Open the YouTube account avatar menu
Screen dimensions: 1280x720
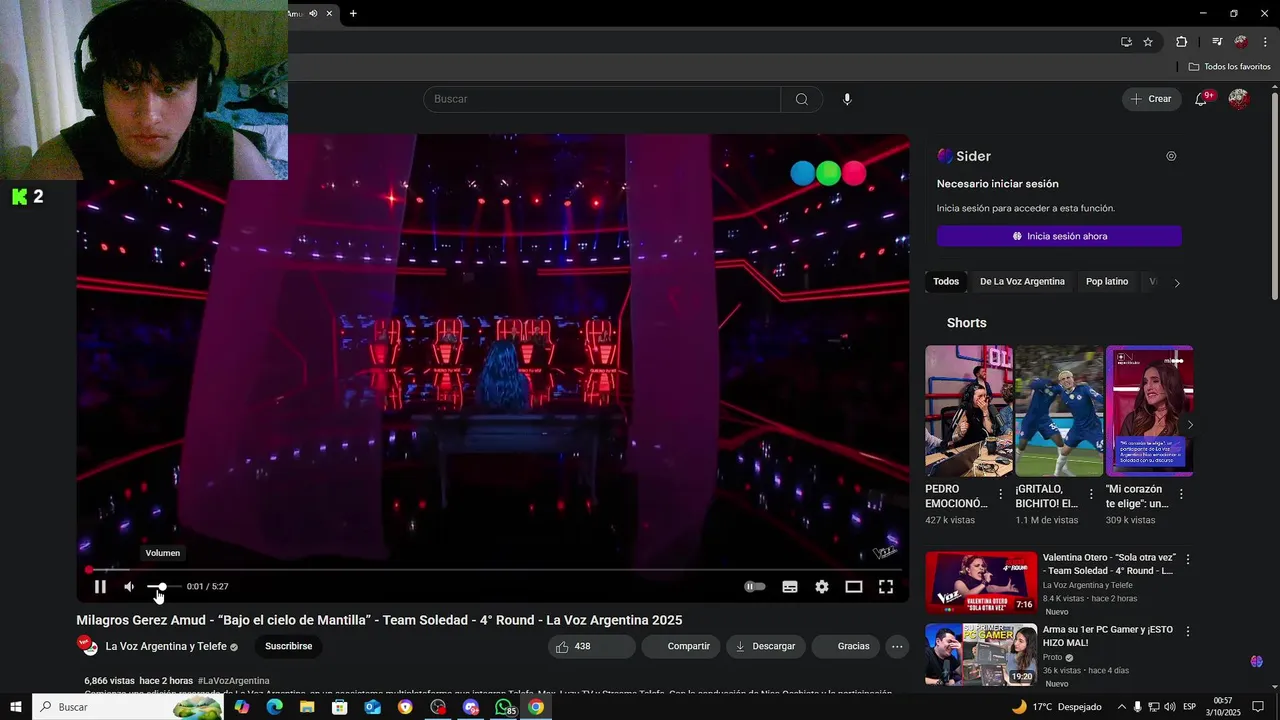tap(1239, 99)
